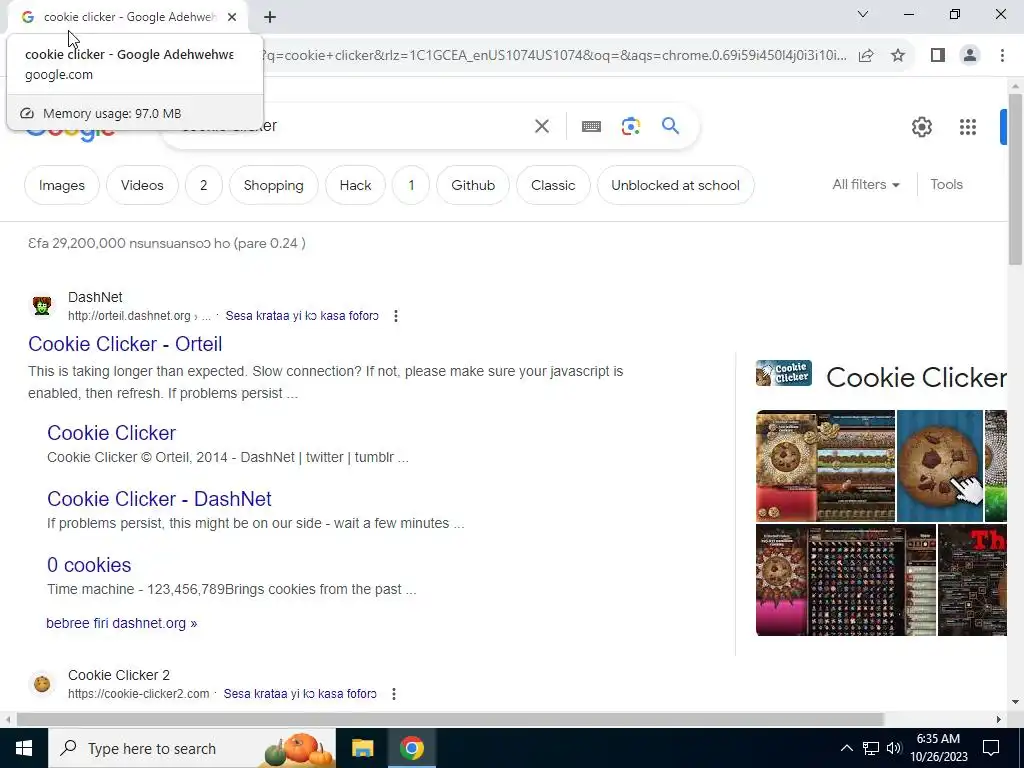Click translate link beside cookie-clicker2.com
Viewport: 1024px width, 768px height.
[300, 694]
